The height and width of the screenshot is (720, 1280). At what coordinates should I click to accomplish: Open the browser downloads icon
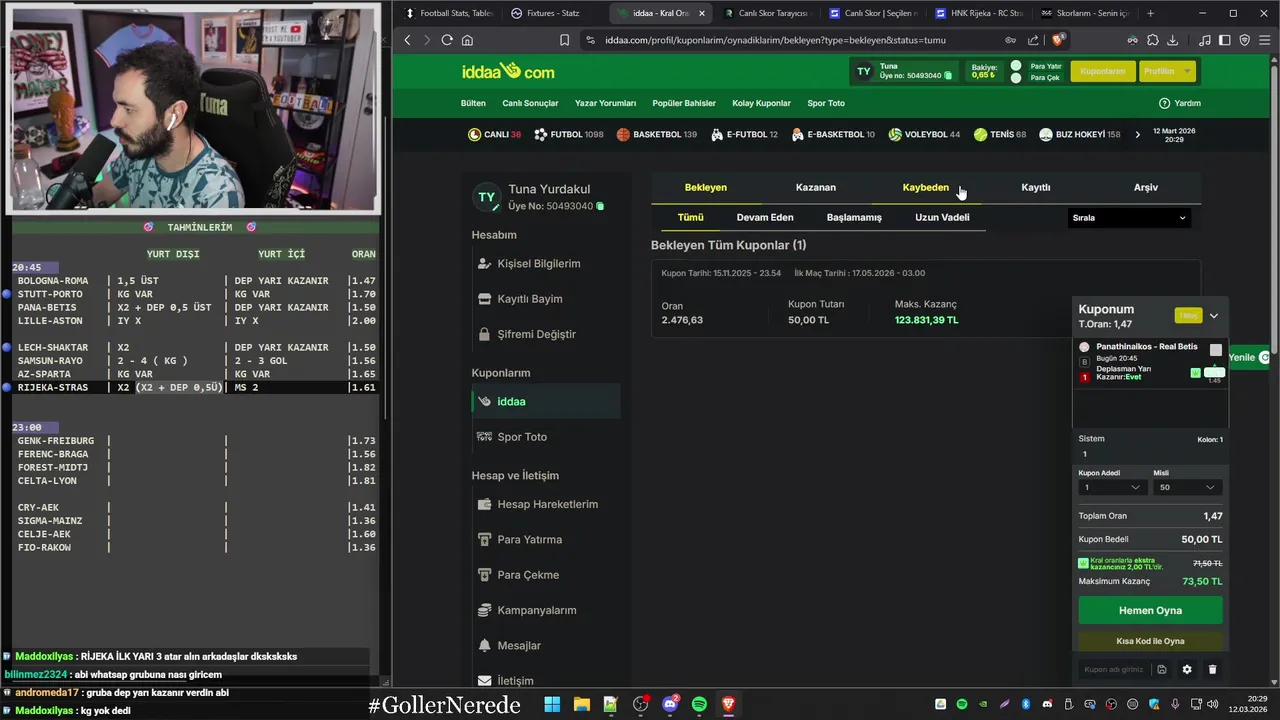pos(1172,40)
